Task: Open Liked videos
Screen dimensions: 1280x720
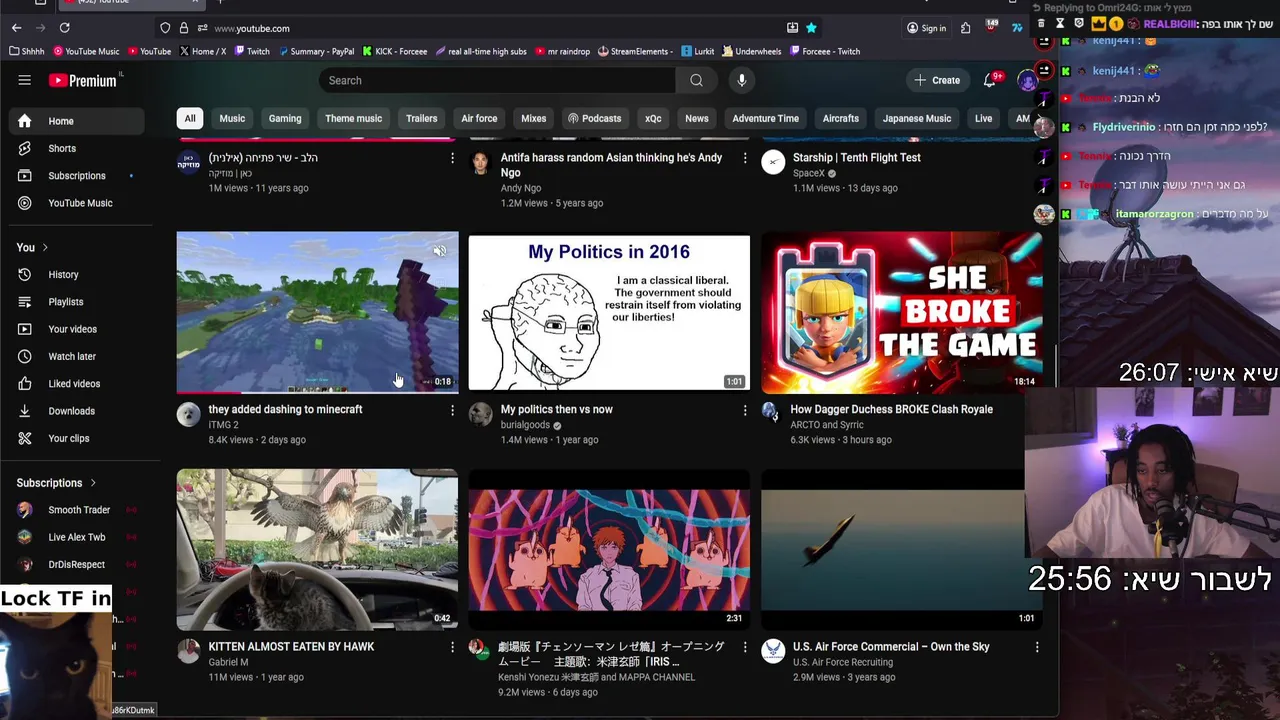Action: pos(78,383)
